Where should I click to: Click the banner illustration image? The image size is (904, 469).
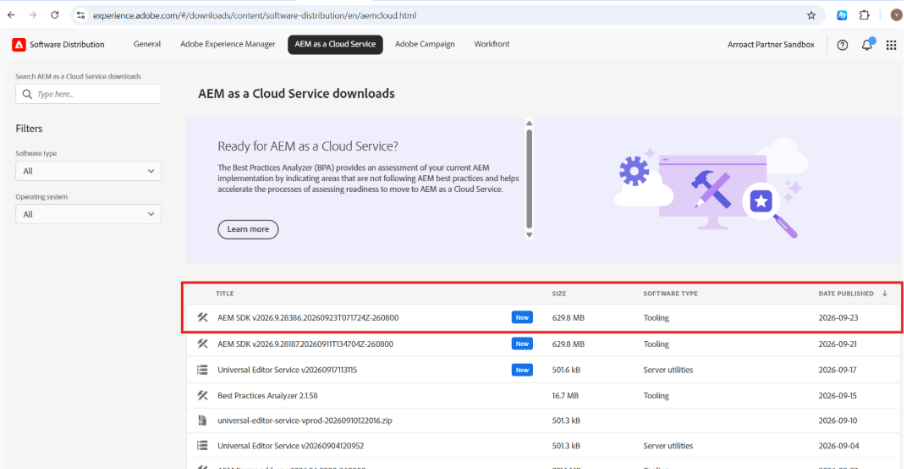point(713,188)
